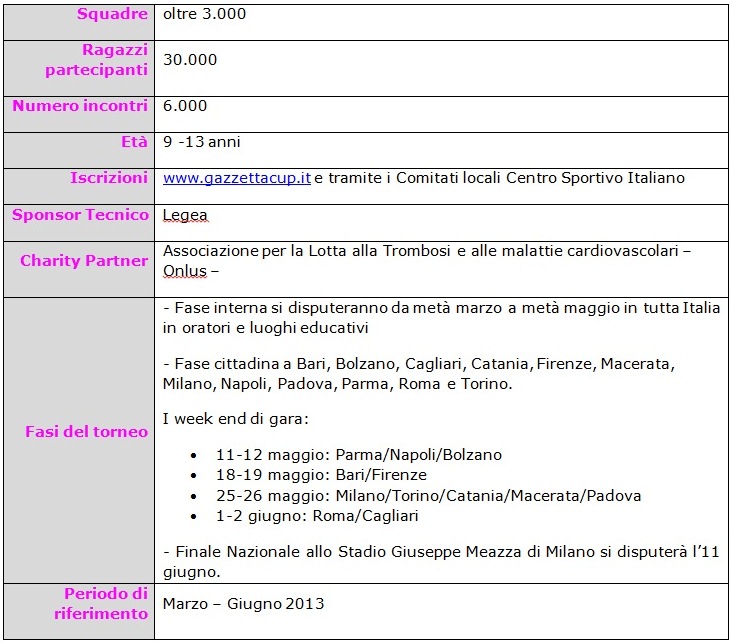The image size is (732, 642).
Task: Click the Sponsor Tecnico label
Action: pyautogui.click(x=79, y=215)
